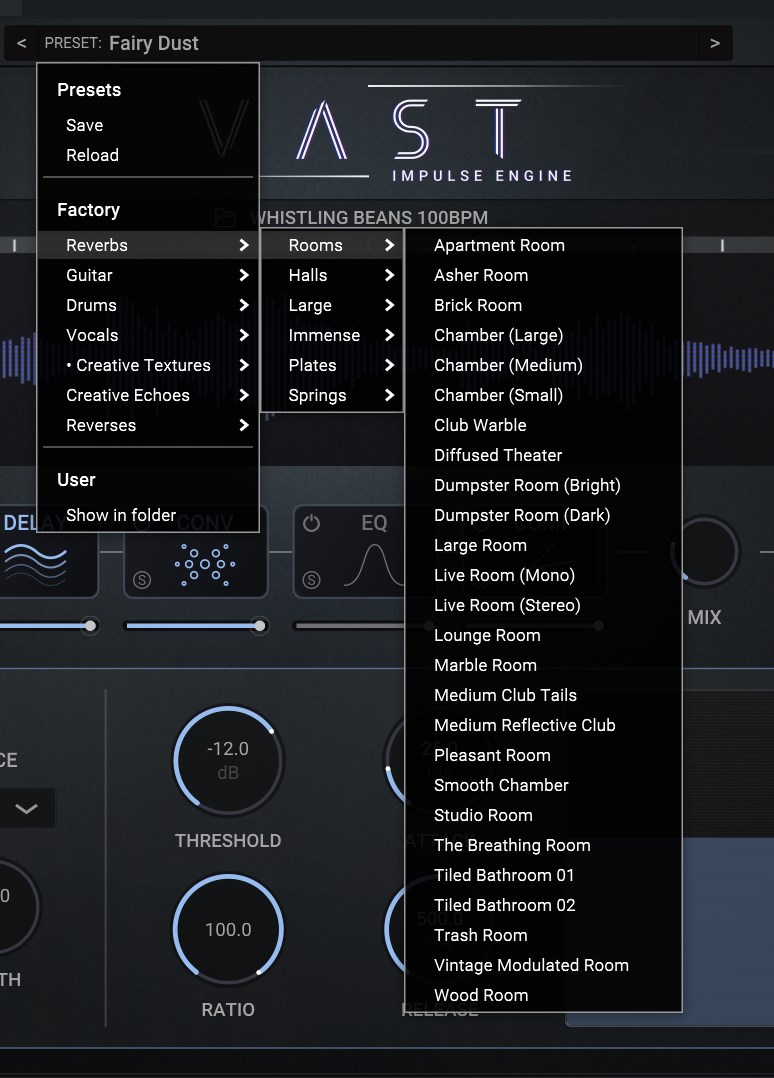Toggle solo on the EQ module
The height and width of the screenshot is (1078, 774).
pyautogui.click(x=311, y=580)
